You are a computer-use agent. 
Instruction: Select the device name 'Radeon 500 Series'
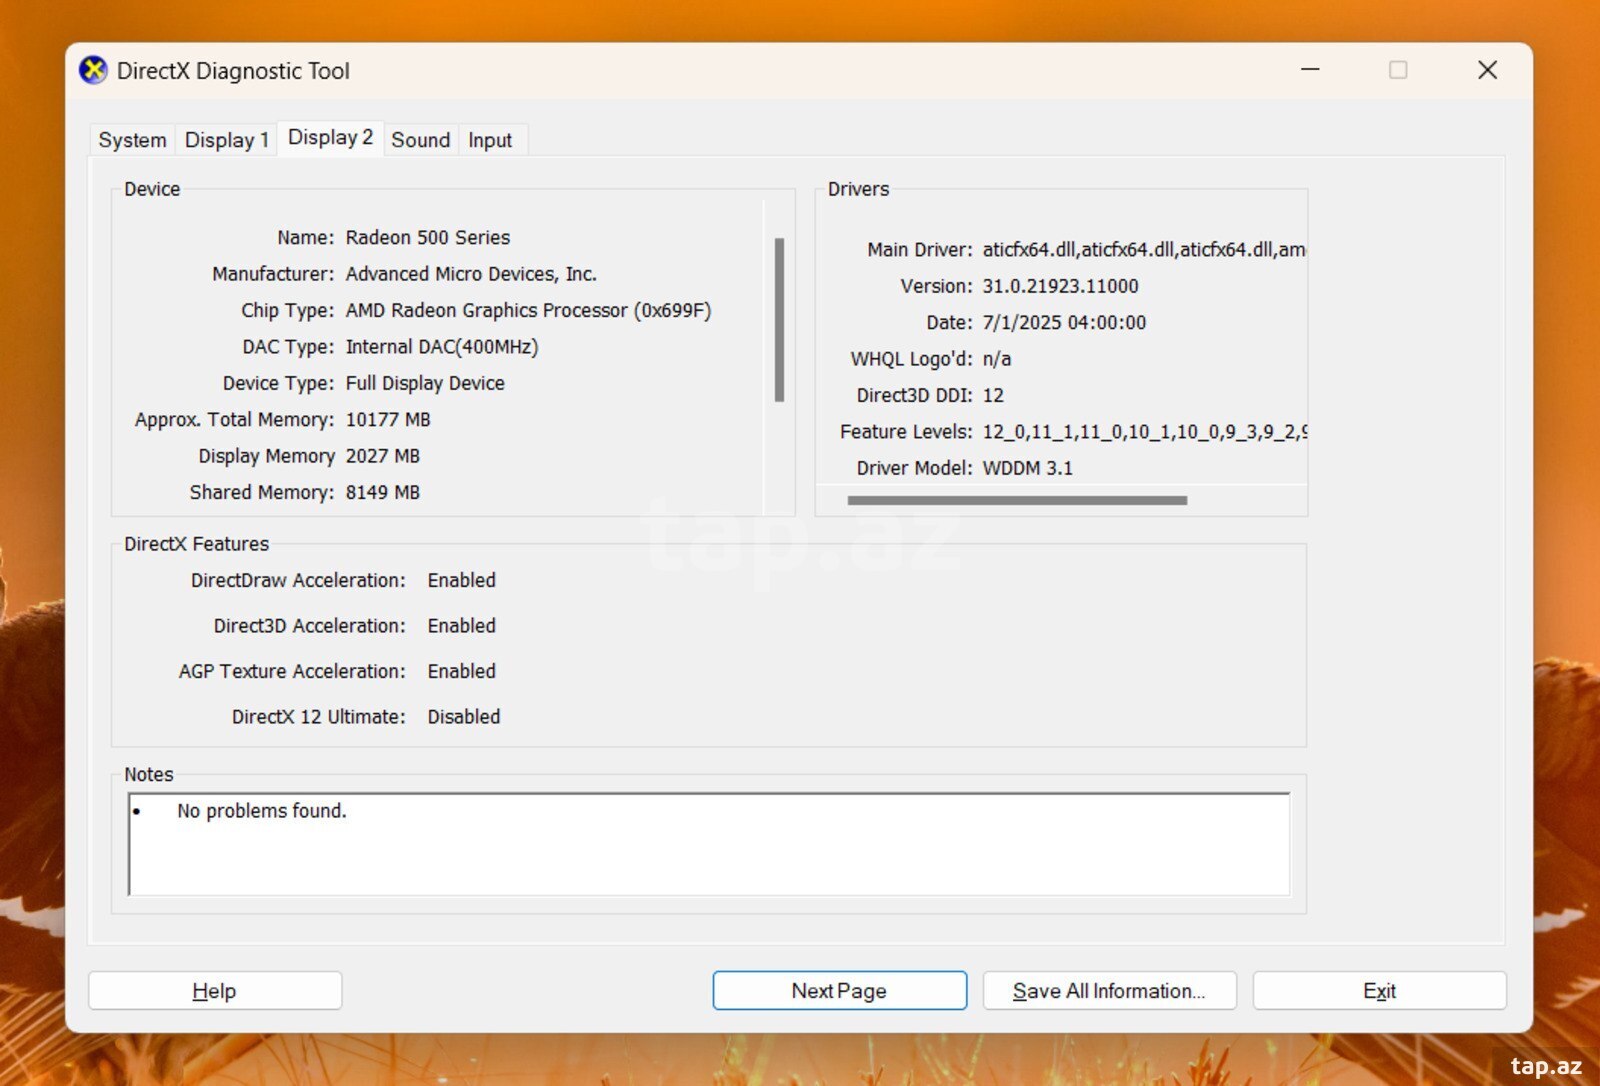(428, 238)
